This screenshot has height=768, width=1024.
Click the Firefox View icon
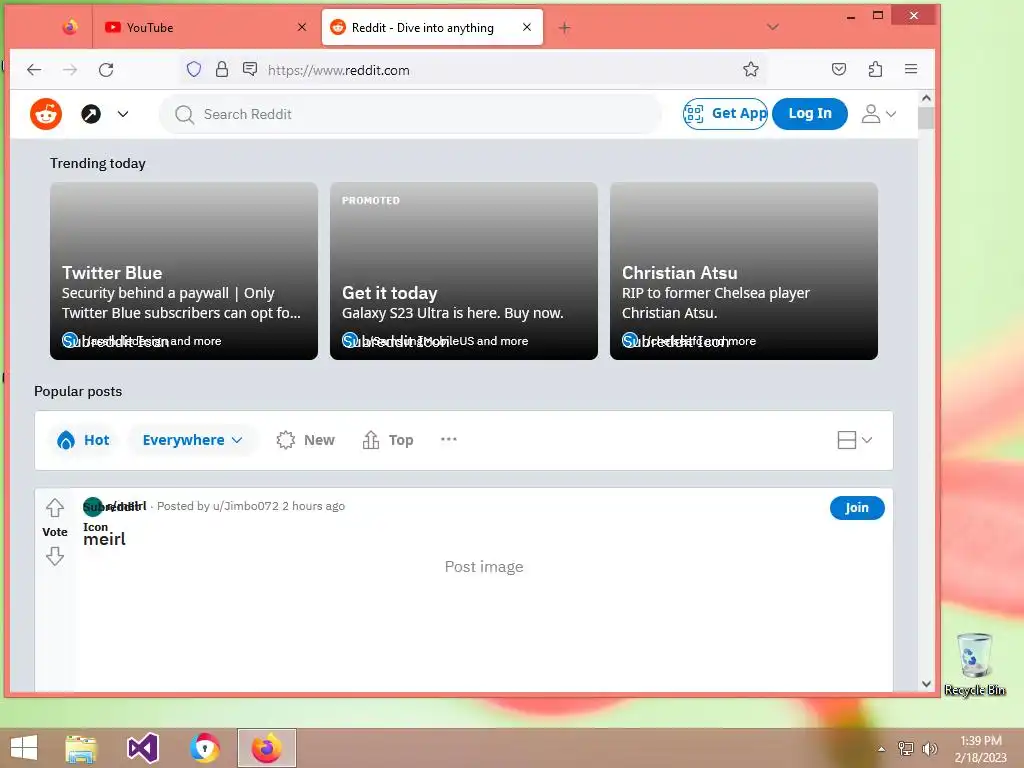70,27
